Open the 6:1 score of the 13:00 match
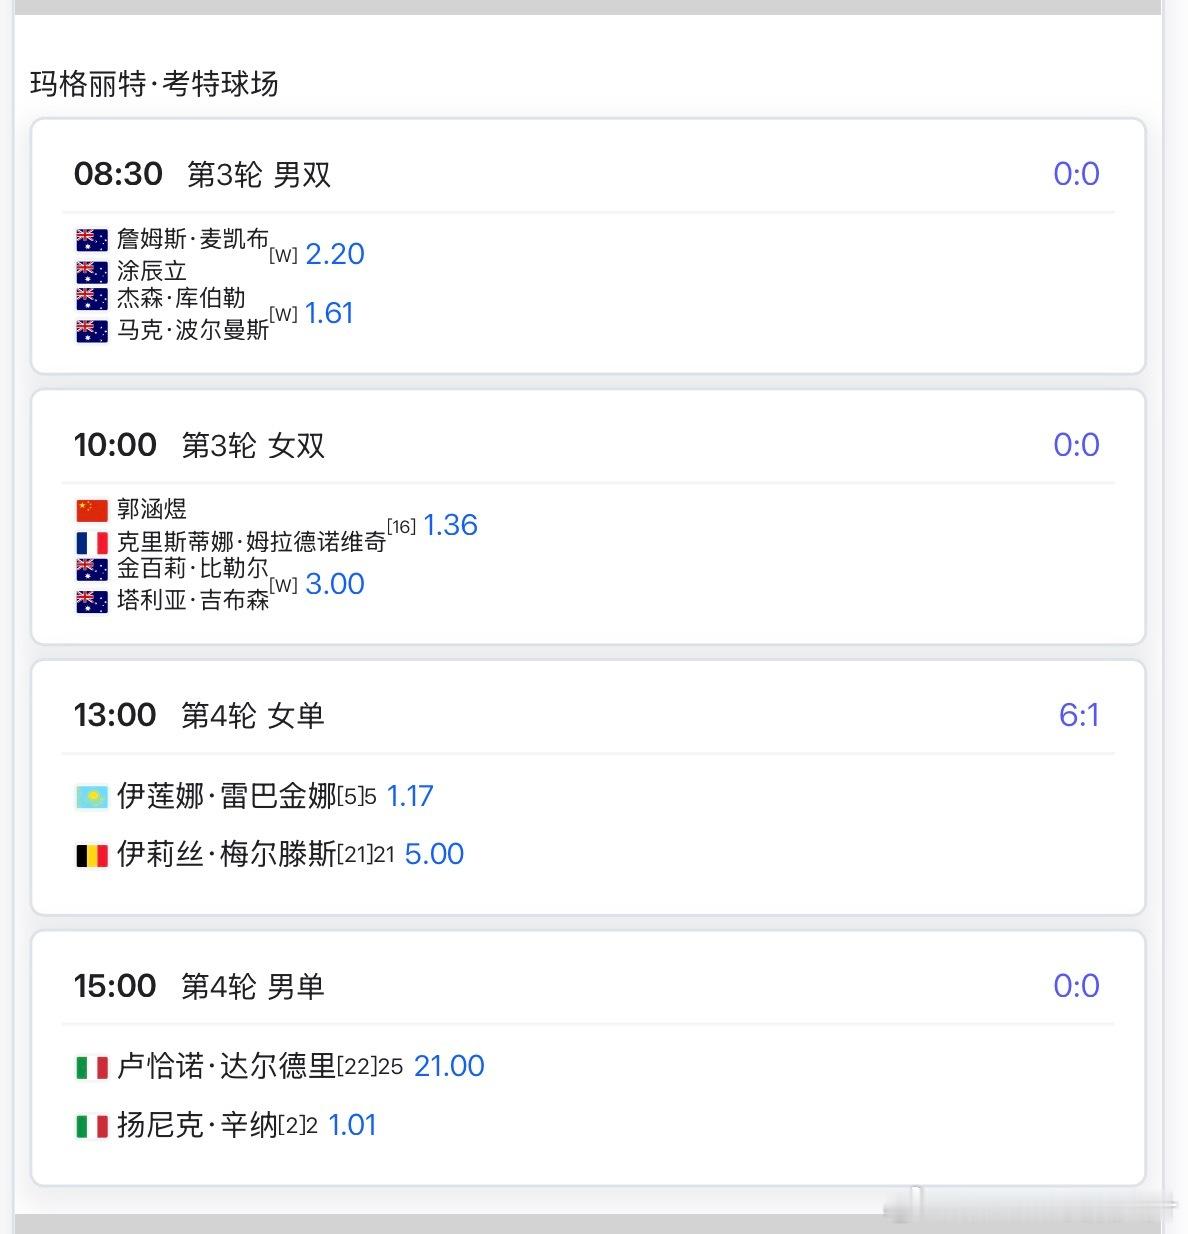This screenshot has width=1188, height=1234. tap(1078, 715)
